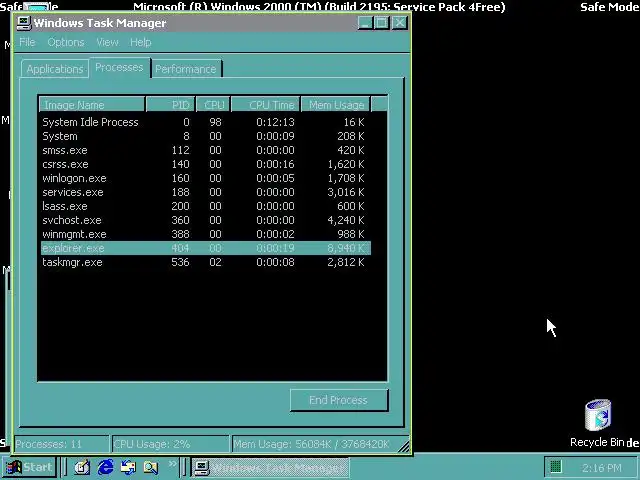The width and height of the screenshot is (640, 480).
Task: Select the services.exe process
Action: click(x=206, y=192)
